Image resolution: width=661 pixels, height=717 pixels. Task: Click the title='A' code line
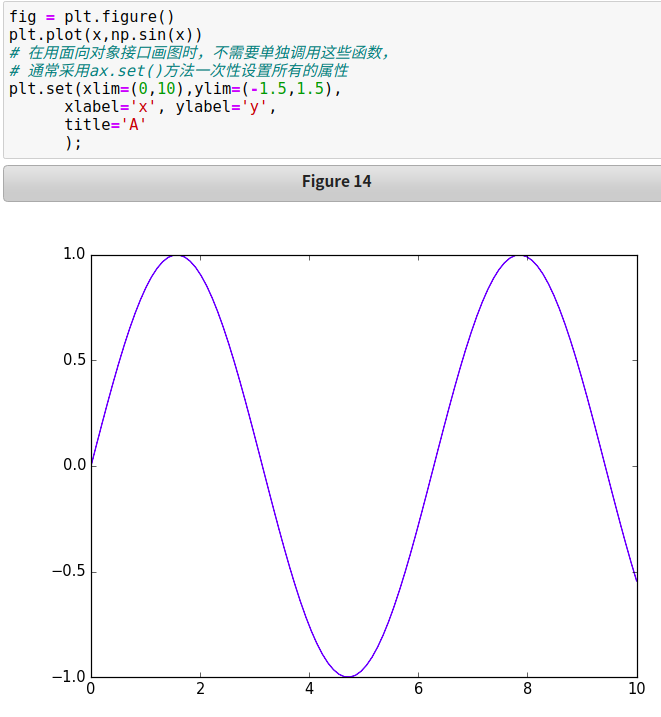(x=105, y=124)
